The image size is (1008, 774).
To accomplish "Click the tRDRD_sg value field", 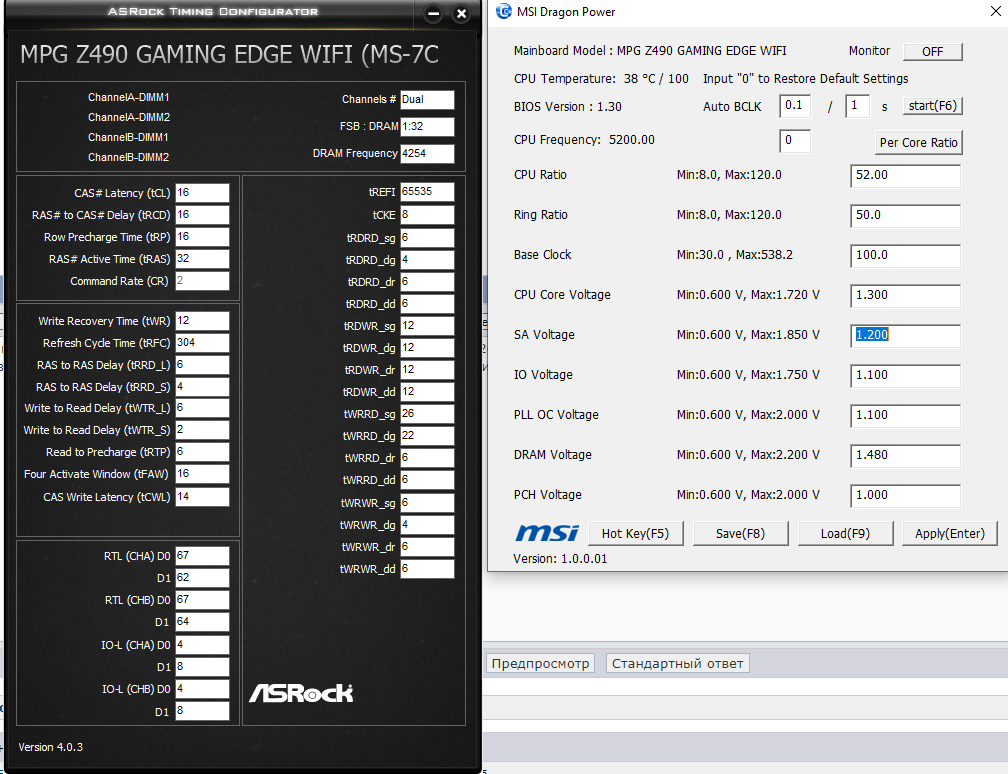I will pyautogui.click(x=428, y=238).
